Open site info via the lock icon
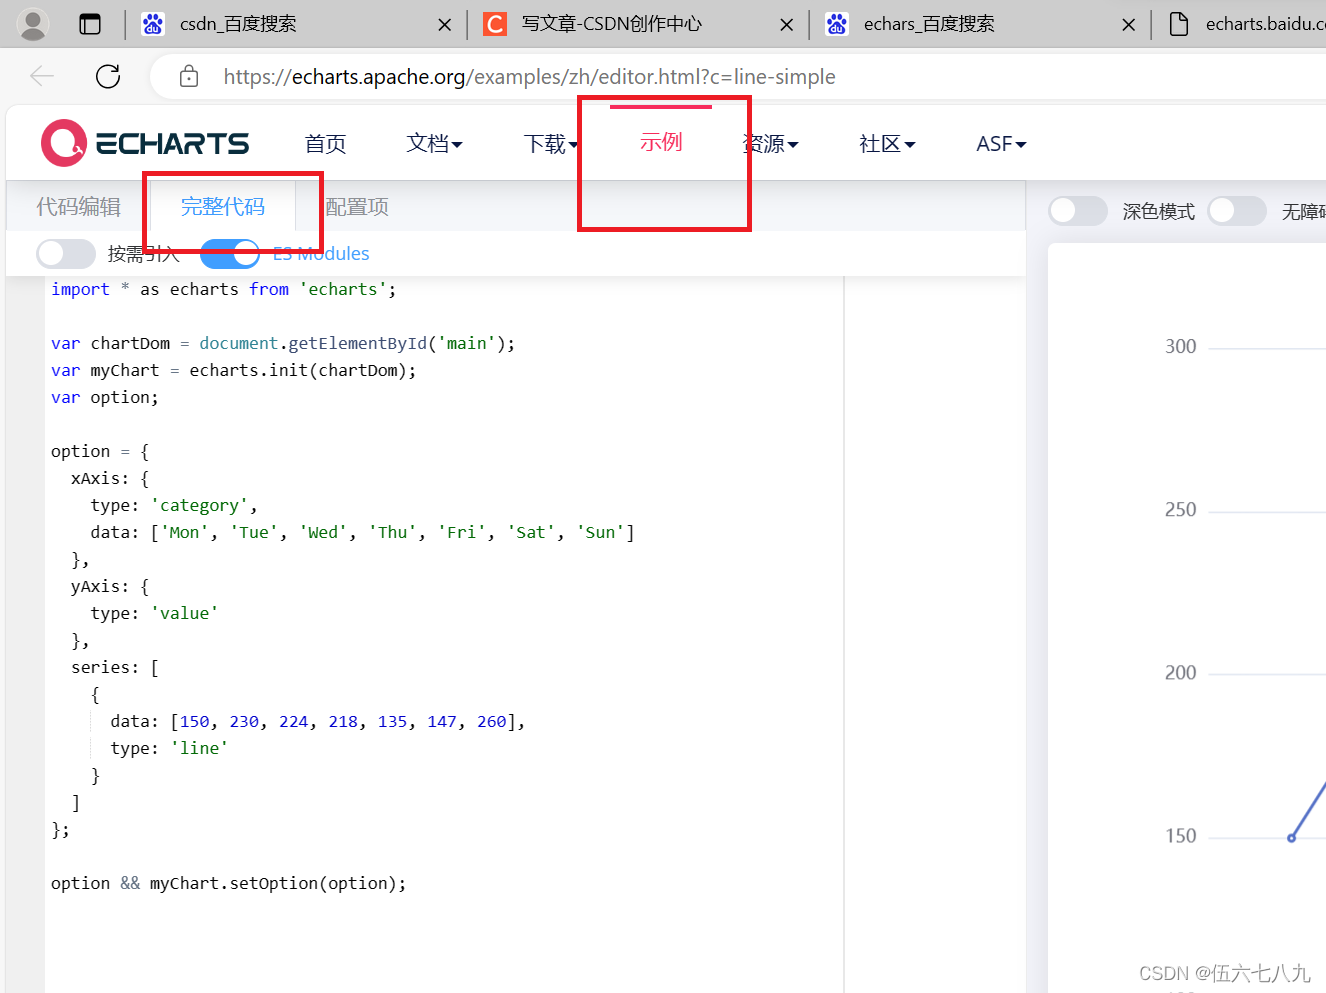1326x993 pixels. 188,76
